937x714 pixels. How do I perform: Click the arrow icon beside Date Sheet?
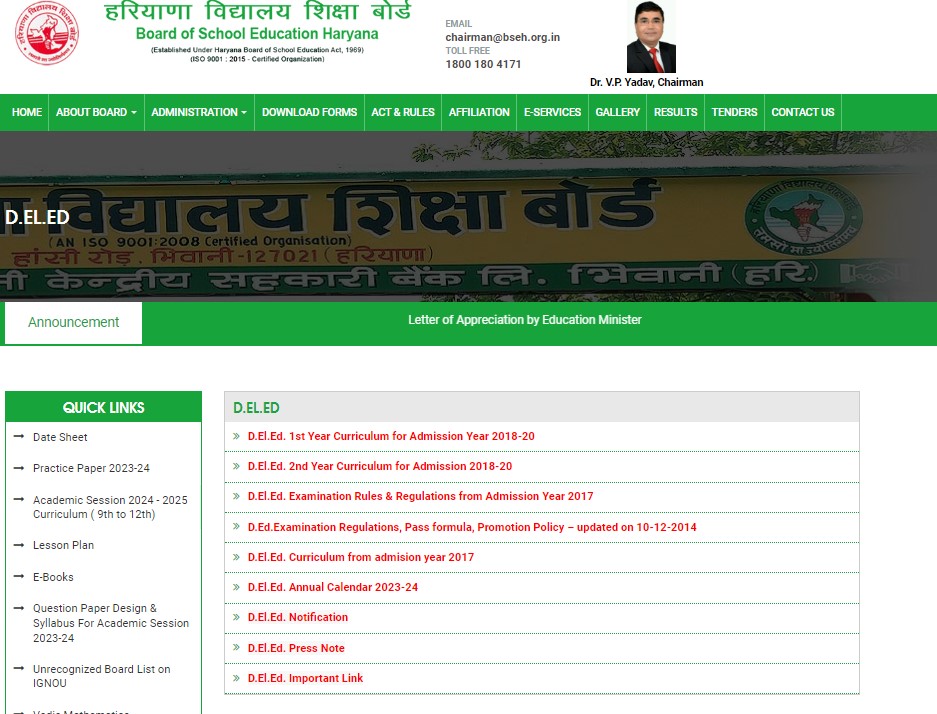pos(19,437)
